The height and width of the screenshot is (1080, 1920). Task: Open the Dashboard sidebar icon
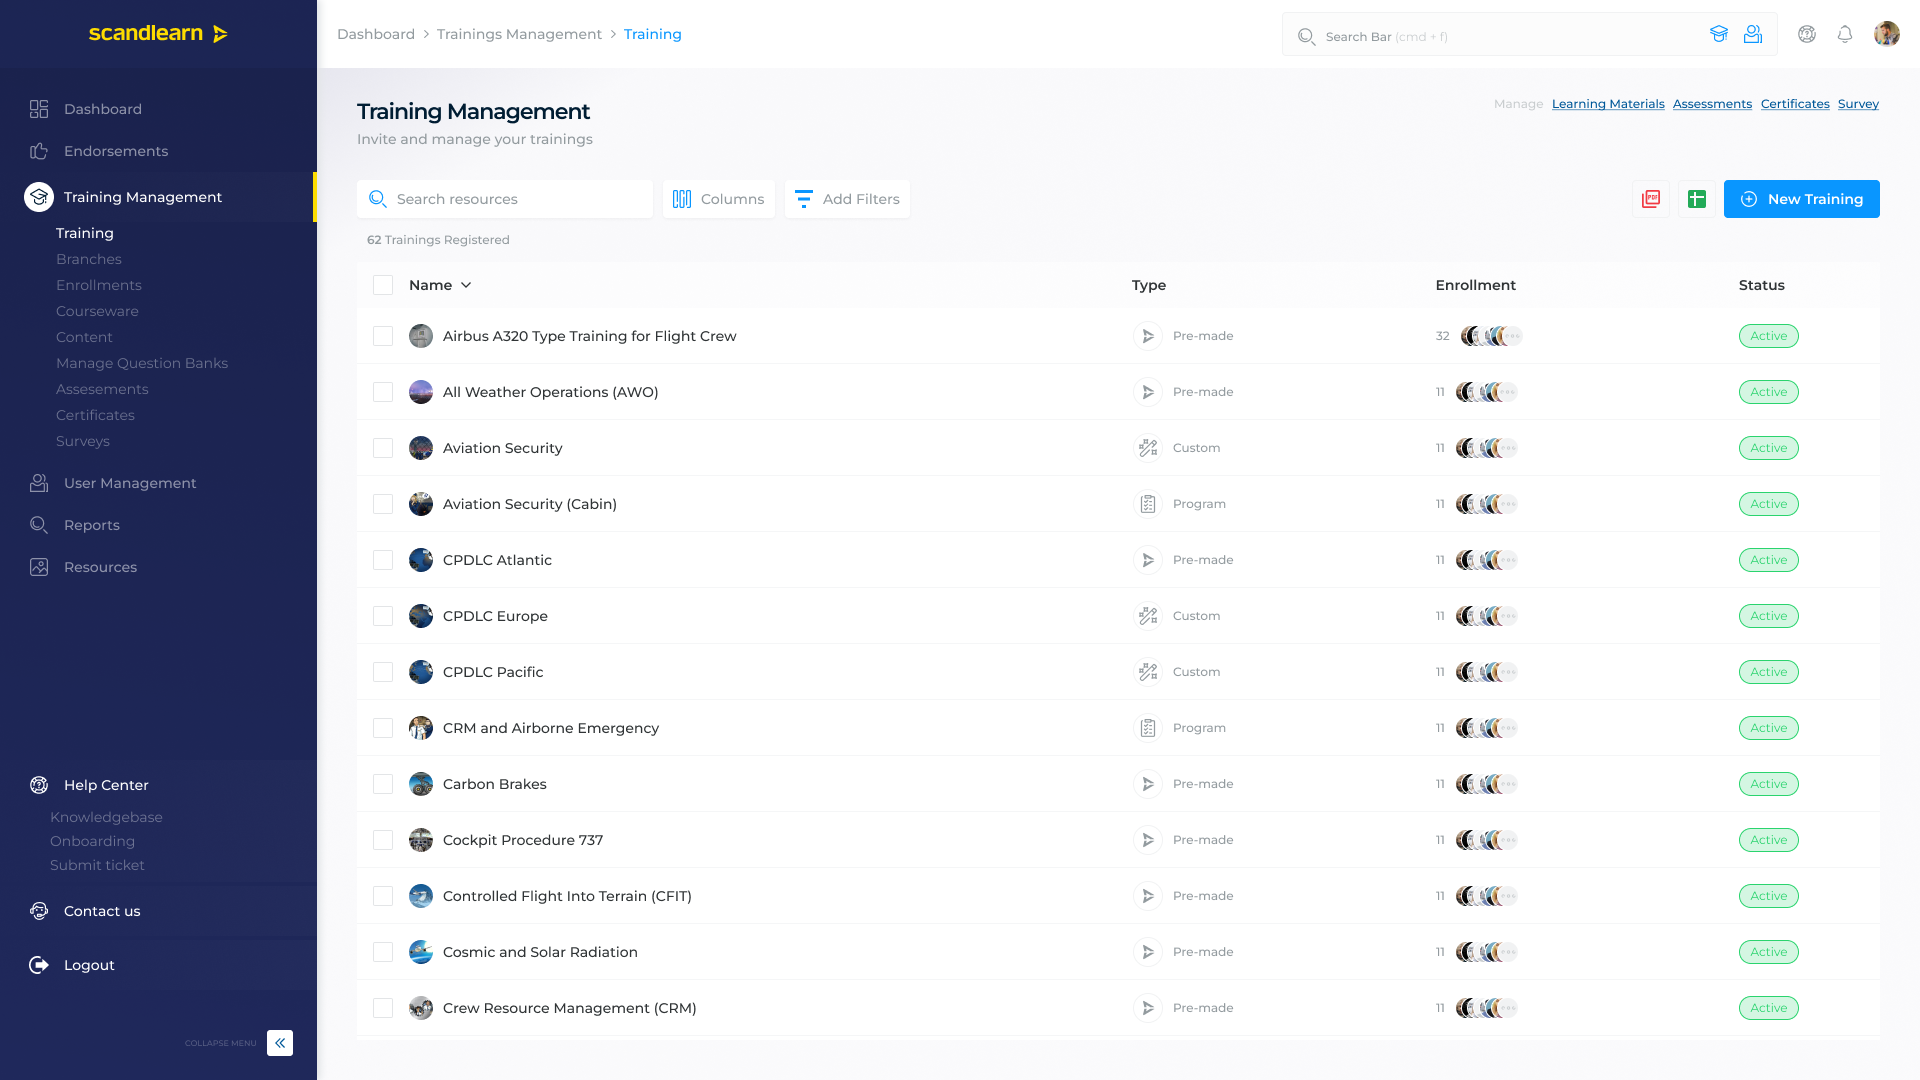[39, 109]
